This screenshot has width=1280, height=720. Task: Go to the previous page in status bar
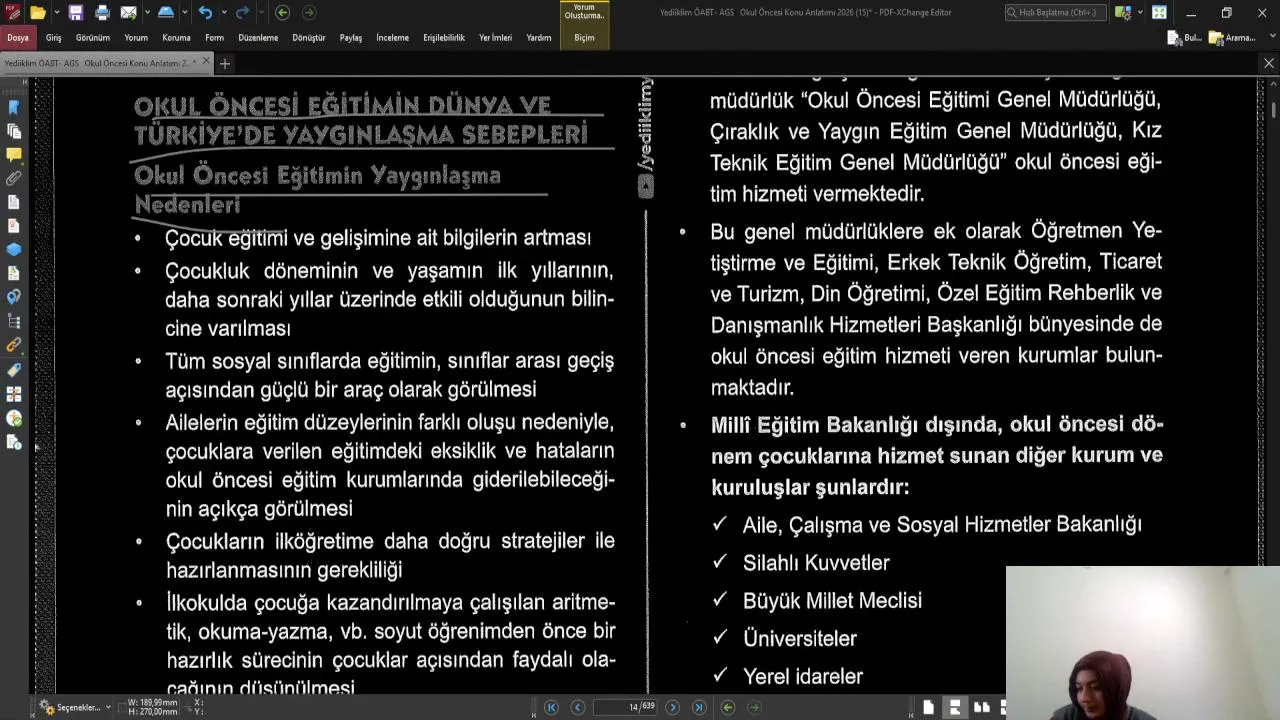point(578,707)
